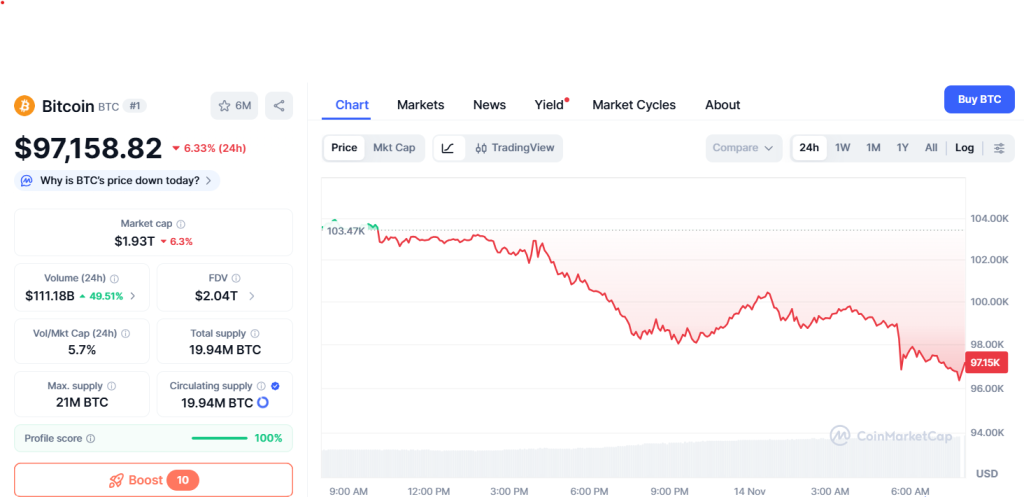Select the 1W time range
This screenshot has height=497, width=1024.
pos(843,148)
